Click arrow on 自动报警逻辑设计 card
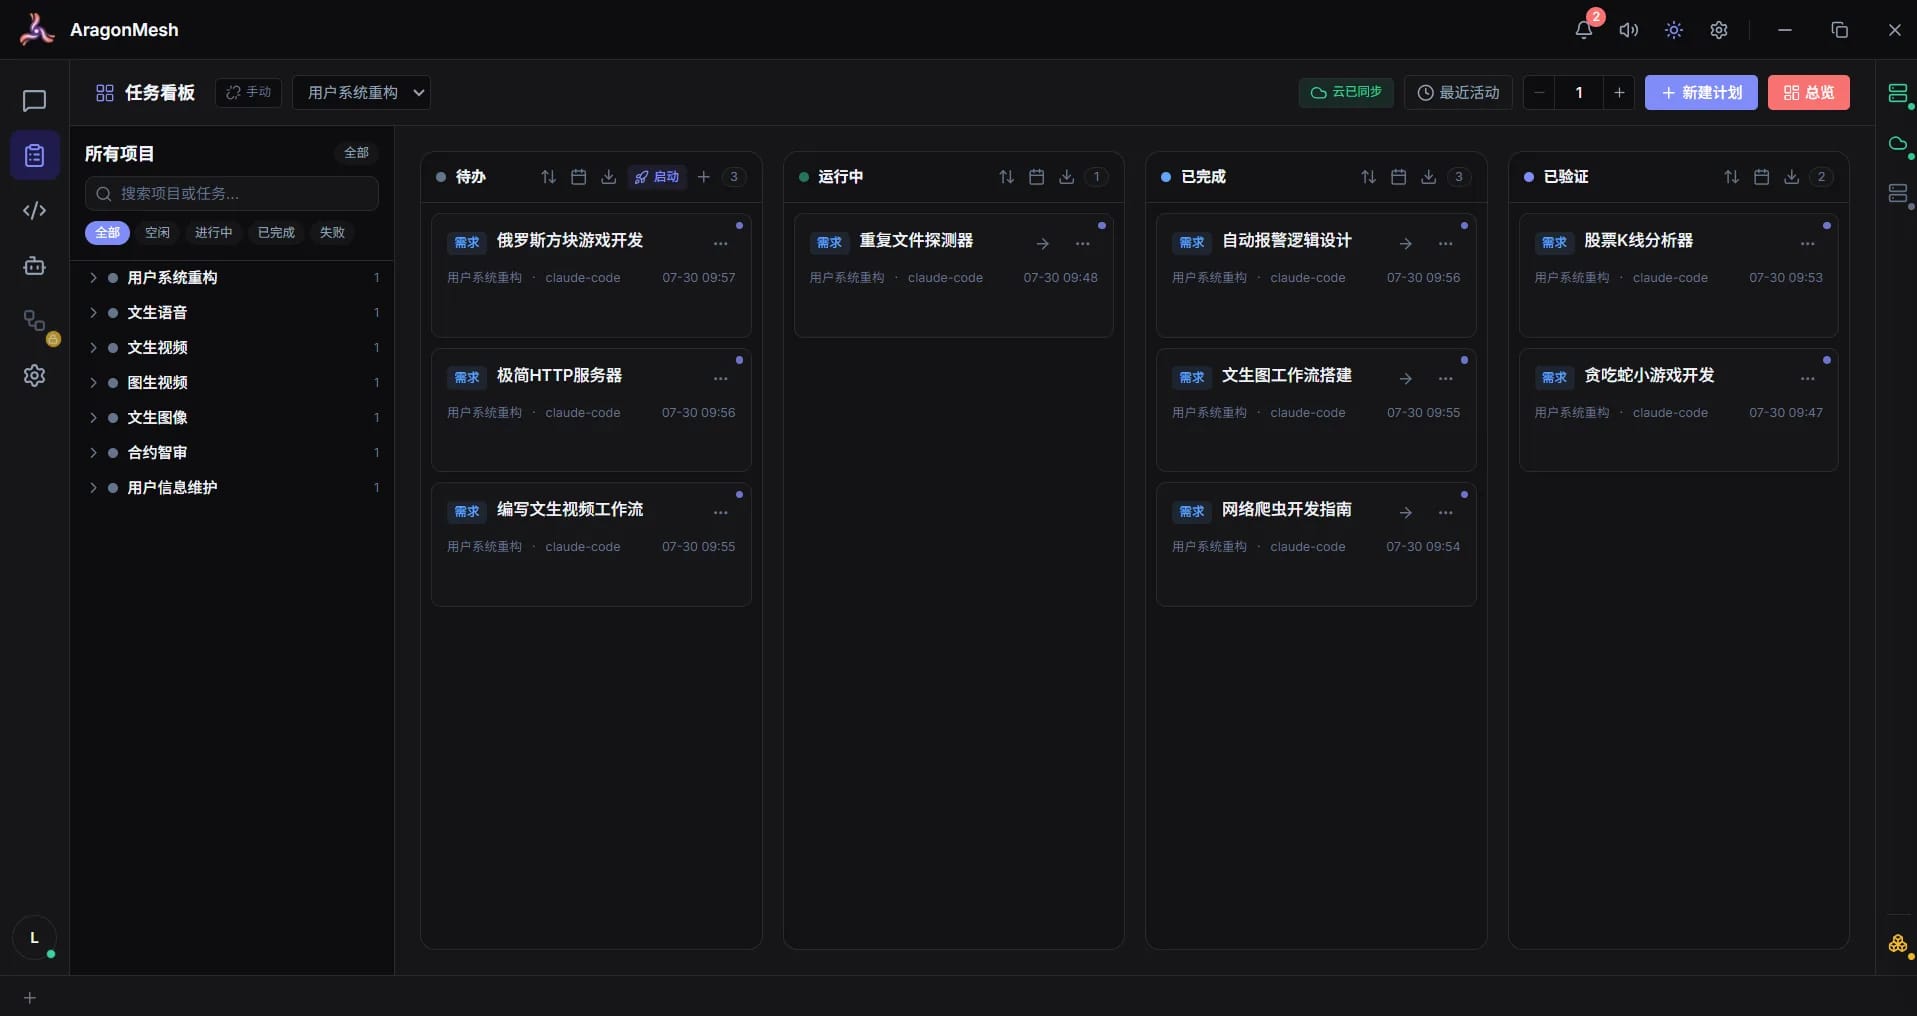This screenshot has width=1917, height=1016. tap(1405, 243)
